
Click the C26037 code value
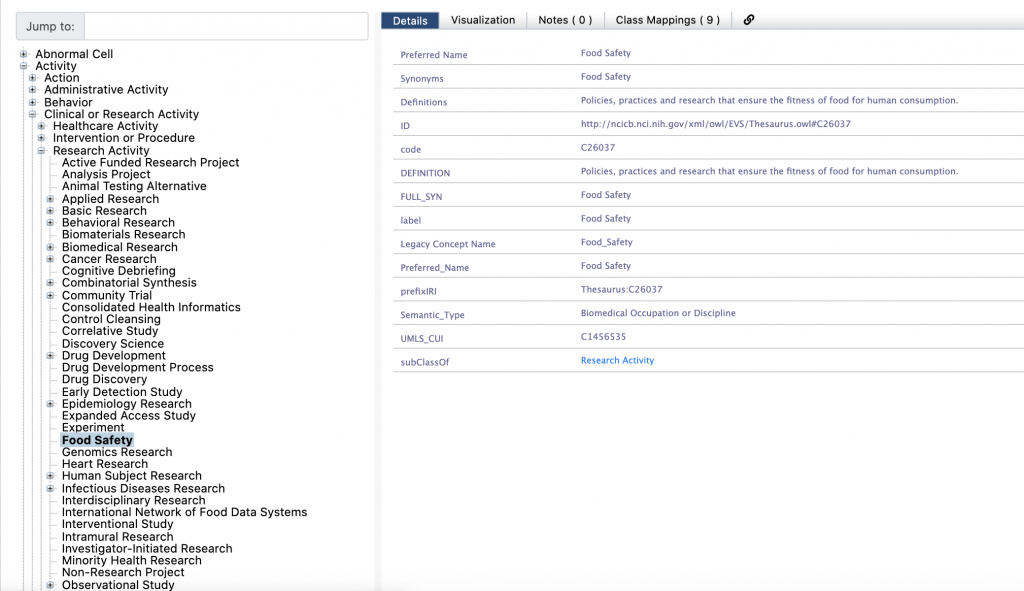[x=598, y=148]
